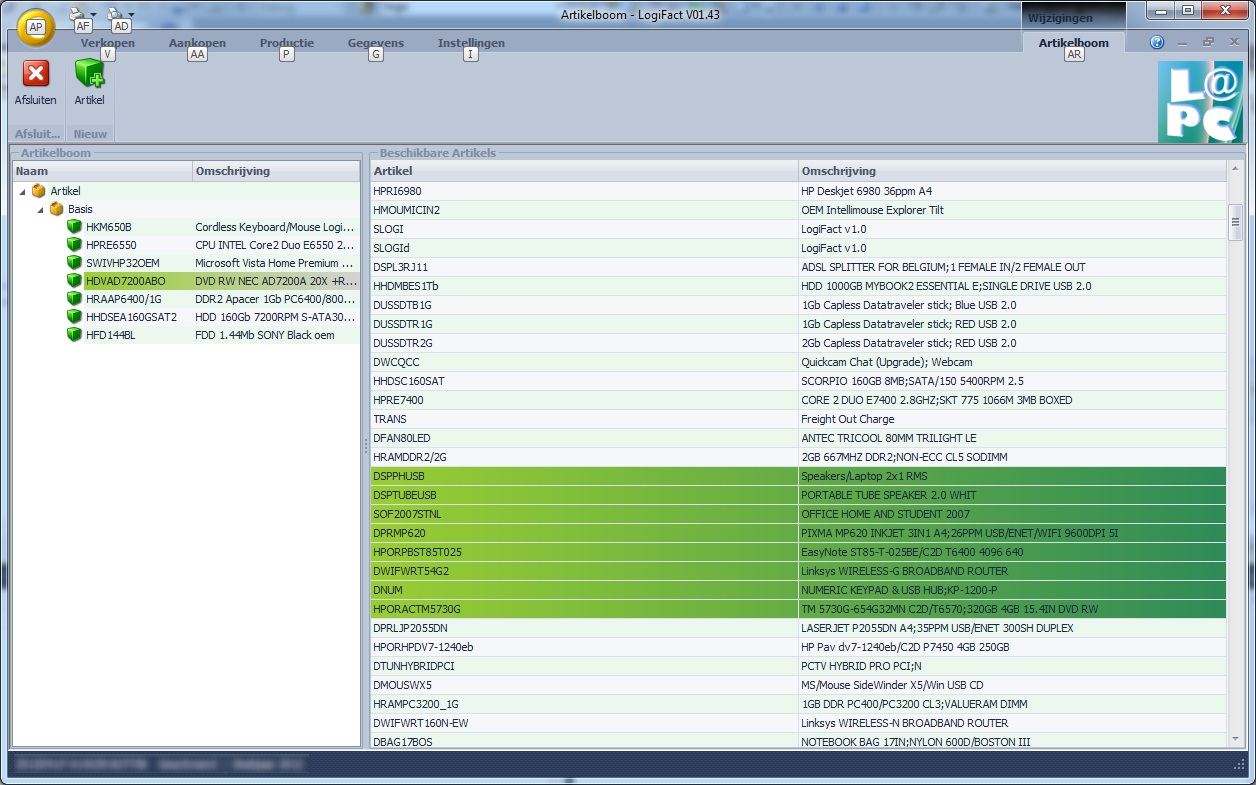Select highlighted article row DPRMP620

pyautogui.click(x=798, y=533)
